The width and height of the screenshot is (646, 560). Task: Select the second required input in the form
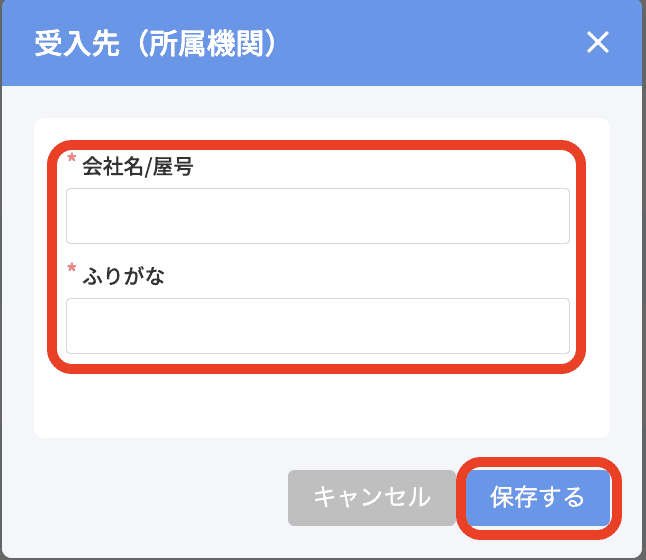pos(318,326)
